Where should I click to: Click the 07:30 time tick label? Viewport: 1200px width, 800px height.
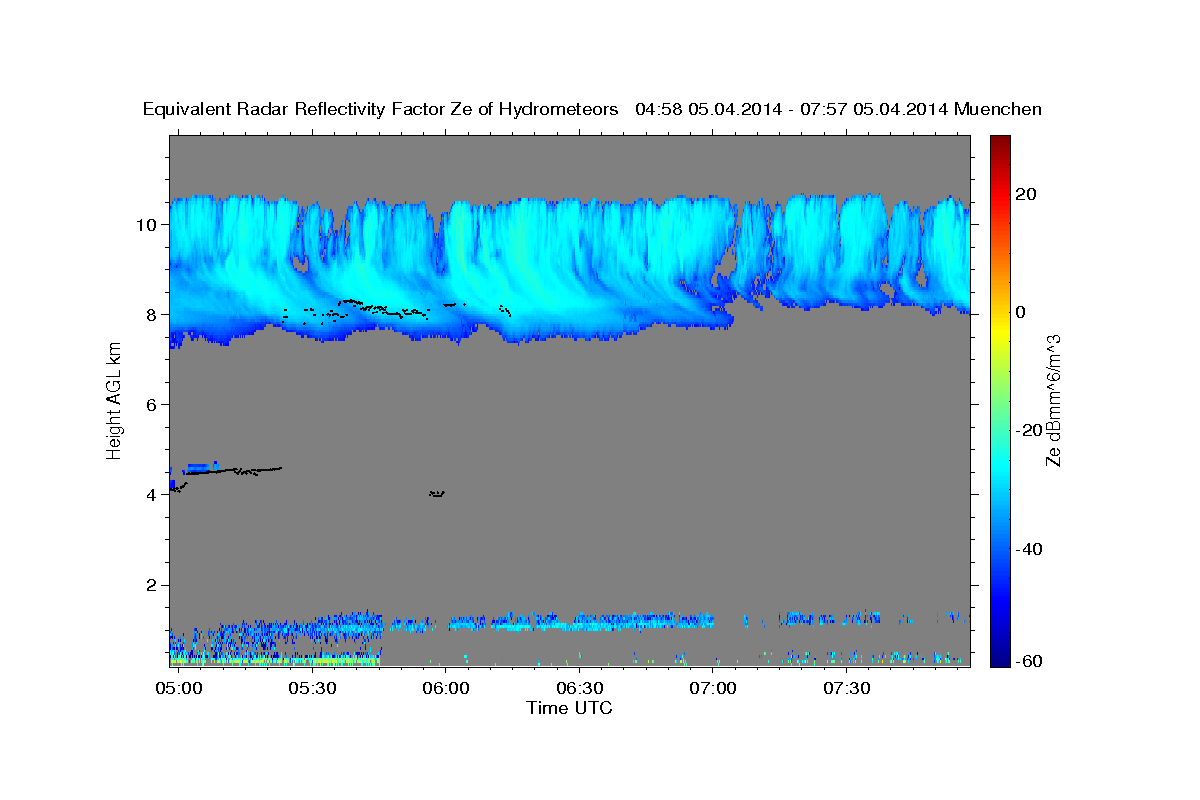846,688
